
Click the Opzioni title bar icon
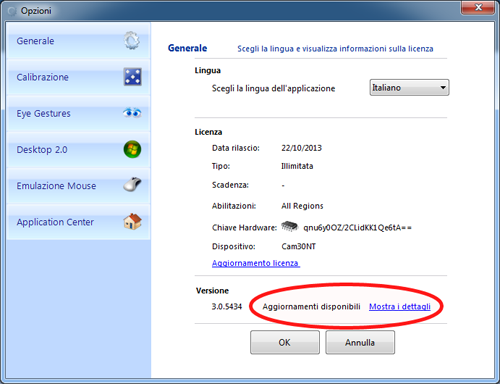(12, 11)
